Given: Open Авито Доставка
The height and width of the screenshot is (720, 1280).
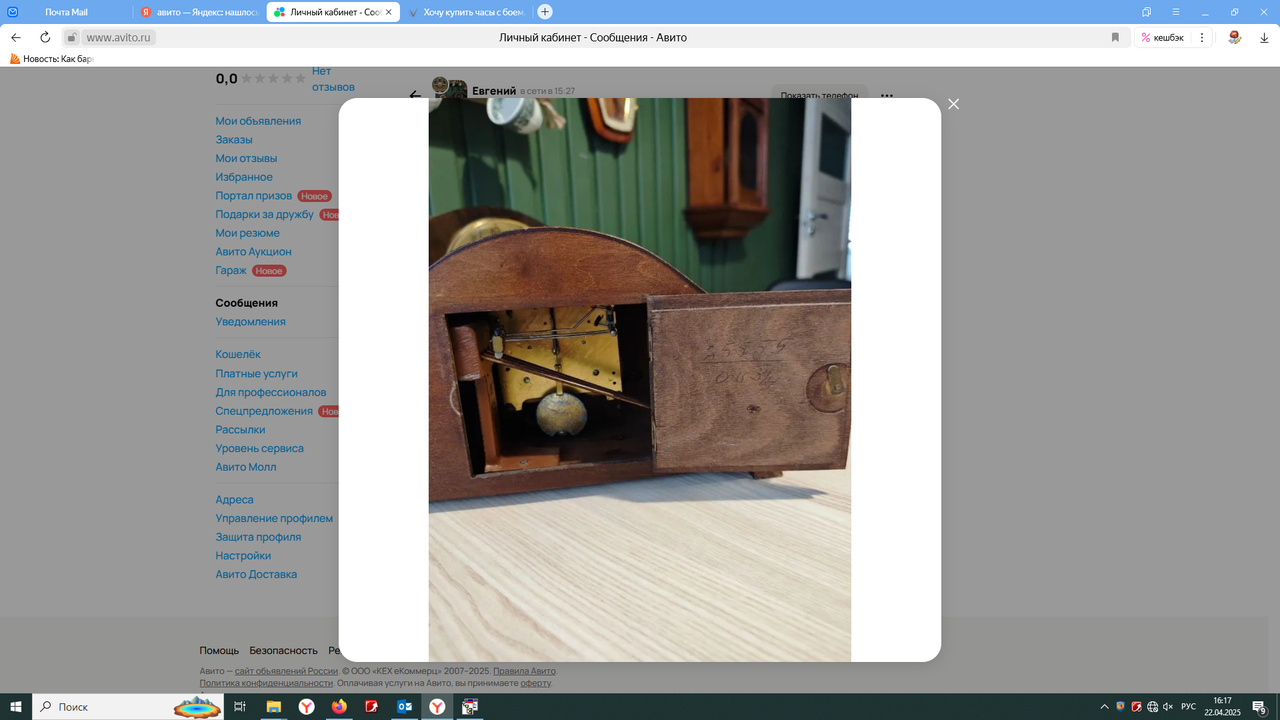Looking at the screenshot, I should click(x=256, y=574).
